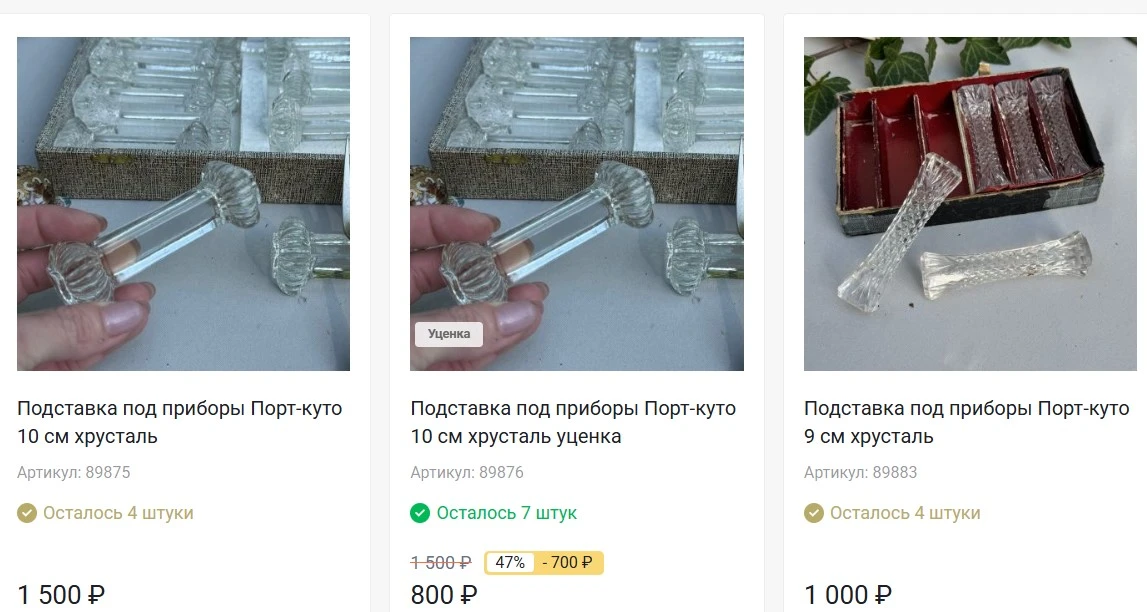This screenshot has height=612, width=1147.
Task: Open the '10 см хрусталь уценка' product title
Action: tap(573, 422)
